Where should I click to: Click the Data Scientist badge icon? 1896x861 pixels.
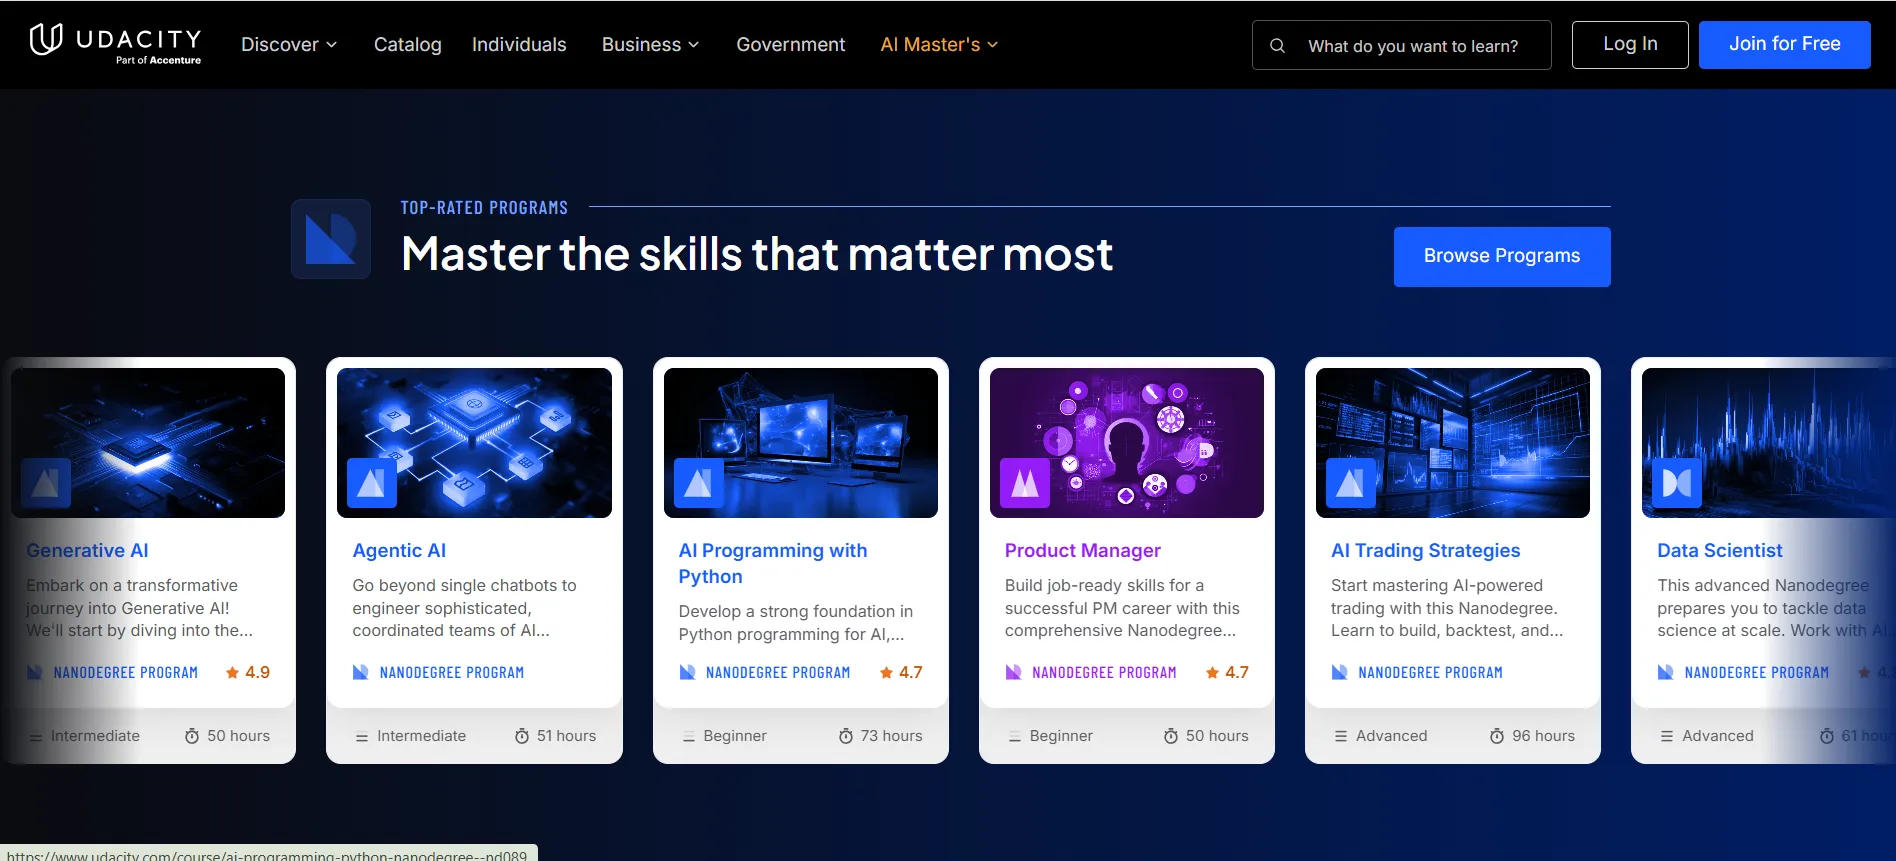[x=1677, y=483]
